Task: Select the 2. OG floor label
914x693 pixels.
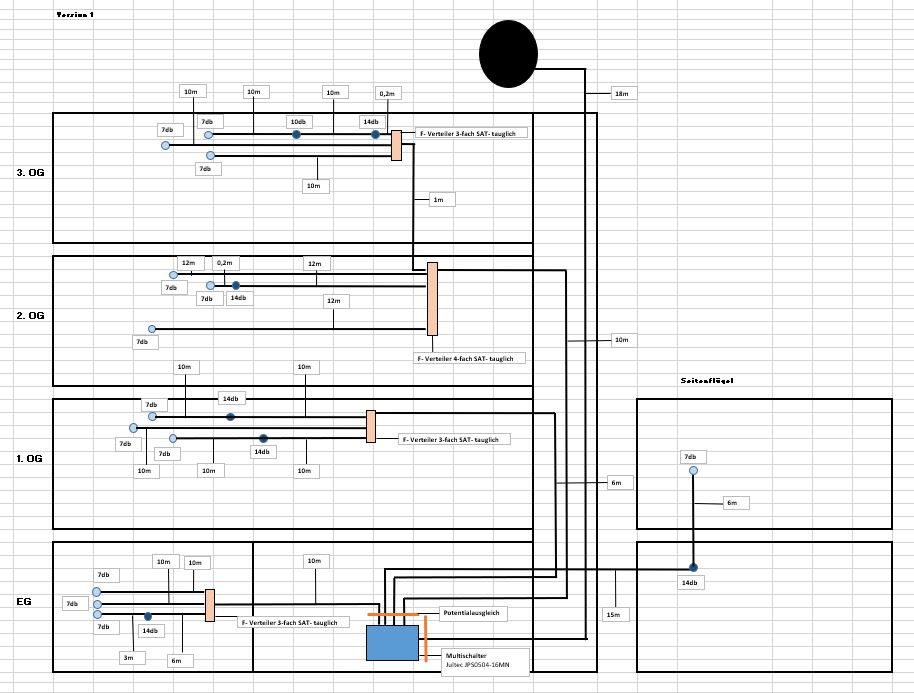Action: coord(30,315)
